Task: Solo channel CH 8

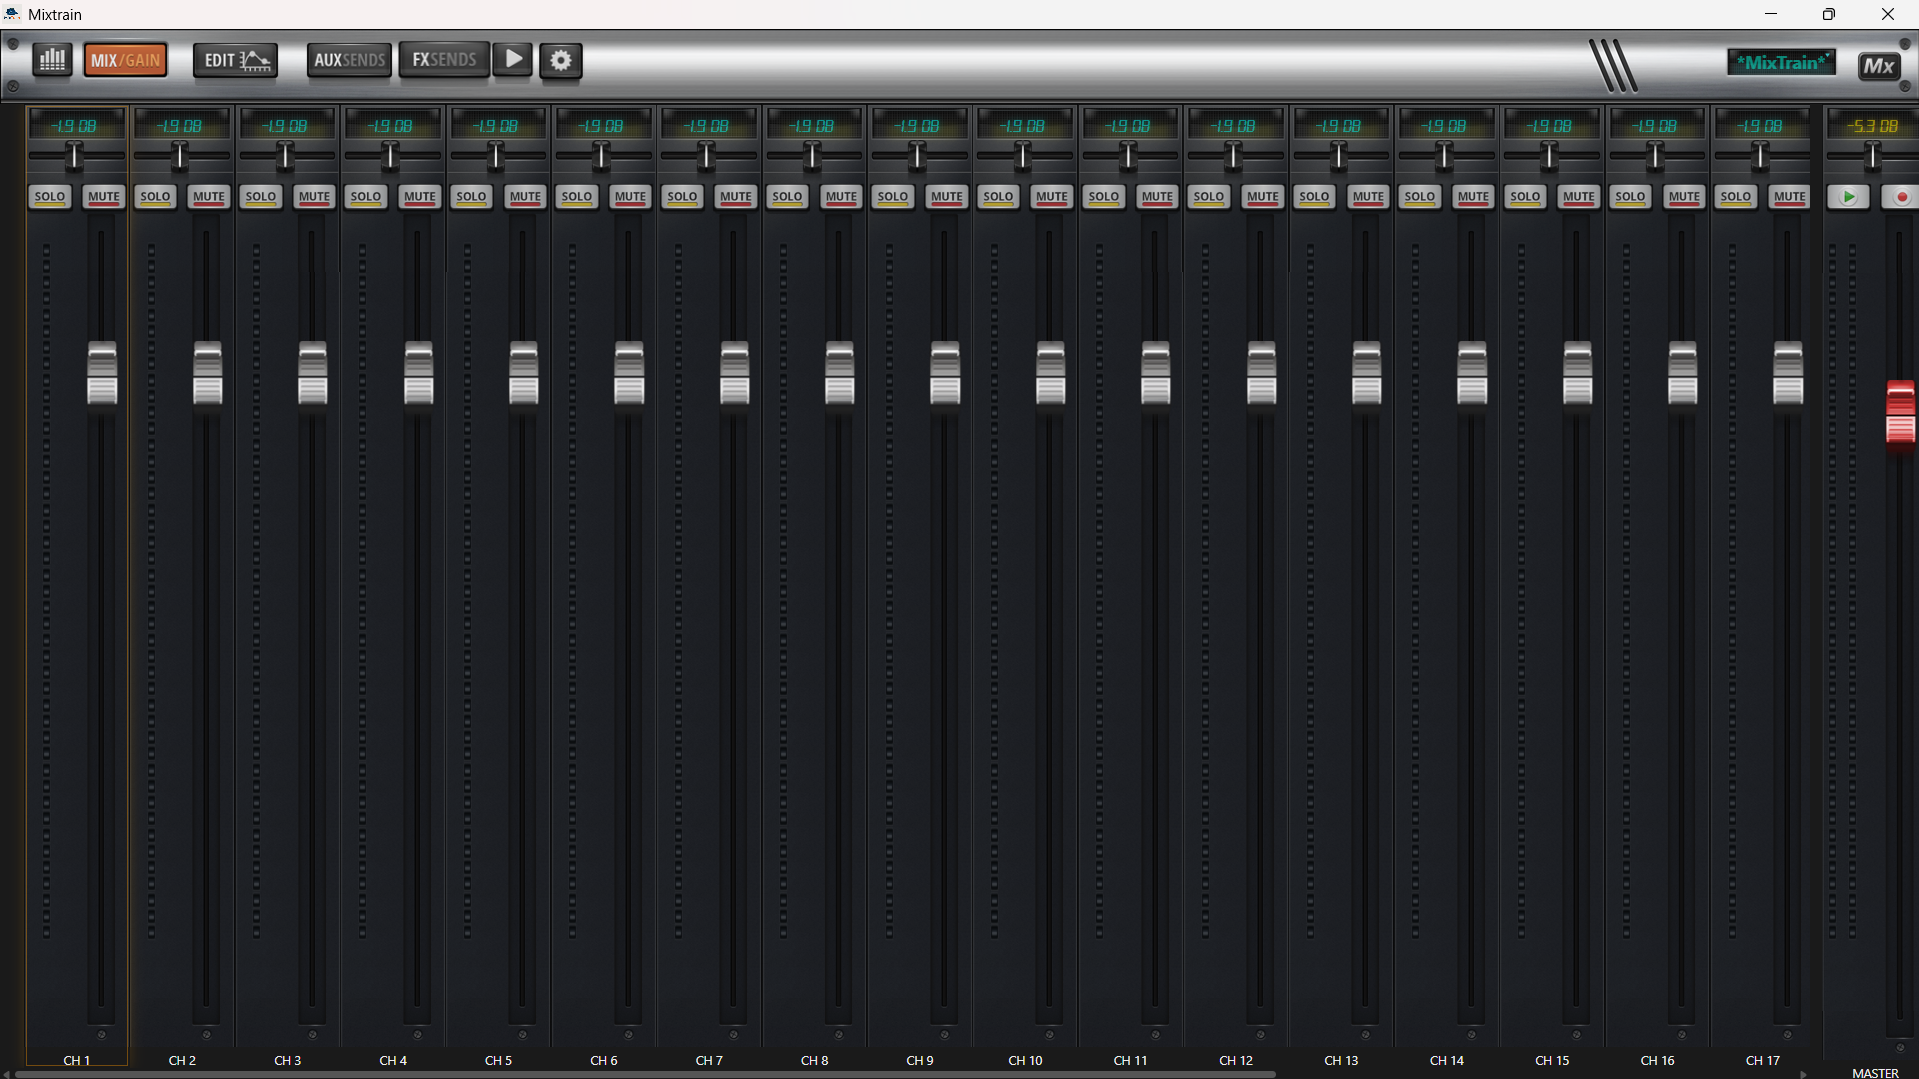Action: tap(787, 197)
